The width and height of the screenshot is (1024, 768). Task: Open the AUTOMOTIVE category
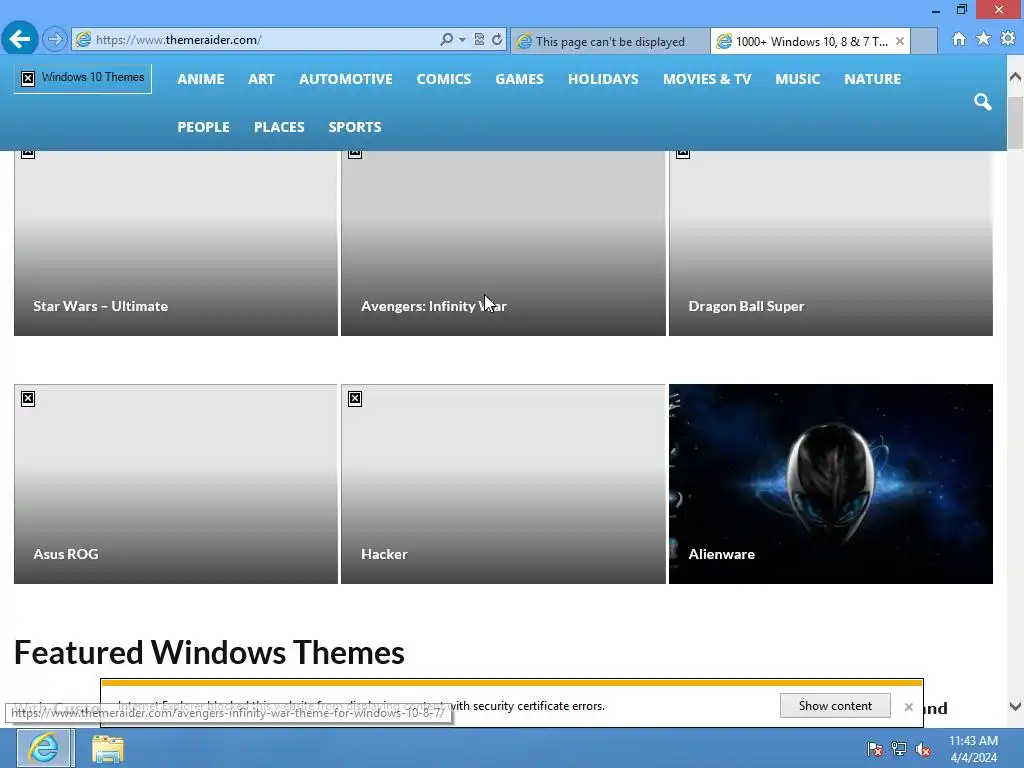coord(345,79)
